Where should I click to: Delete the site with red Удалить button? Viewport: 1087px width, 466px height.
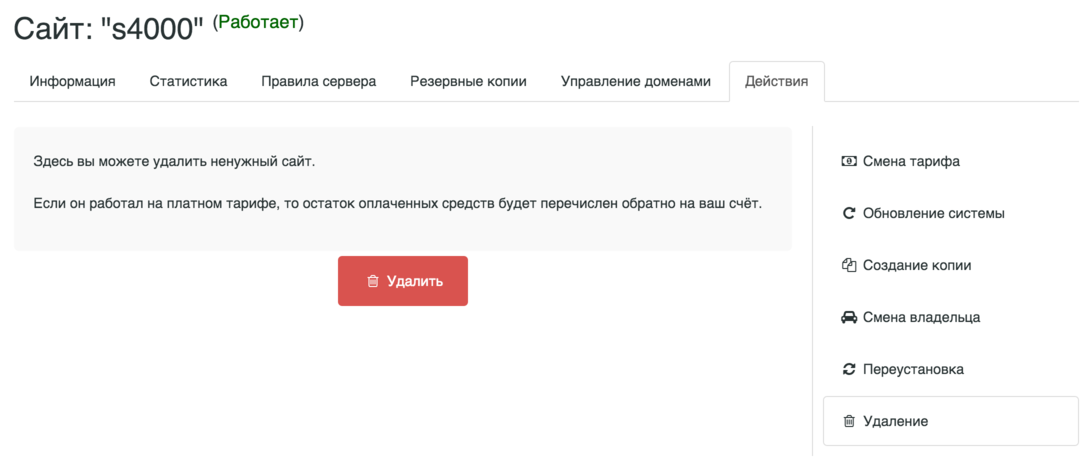click(x=403, y=281)
